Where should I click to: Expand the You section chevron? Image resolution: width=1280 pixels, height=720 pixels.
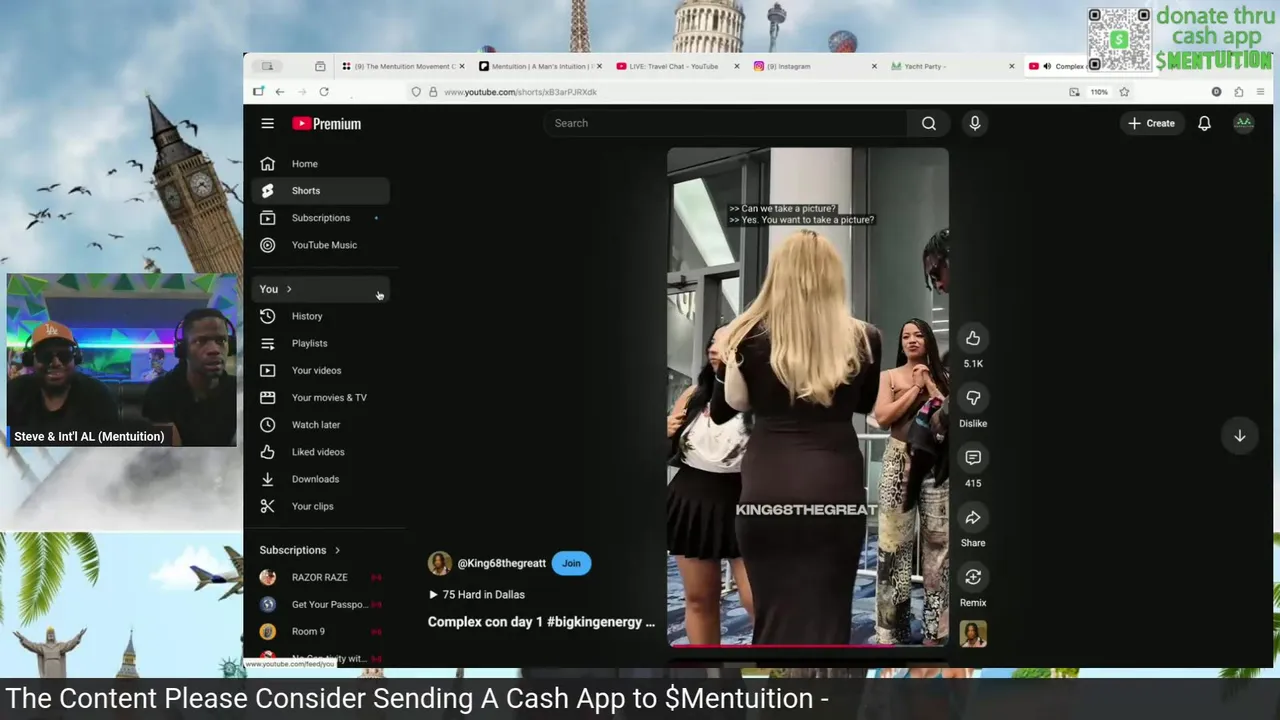[289, 289]
